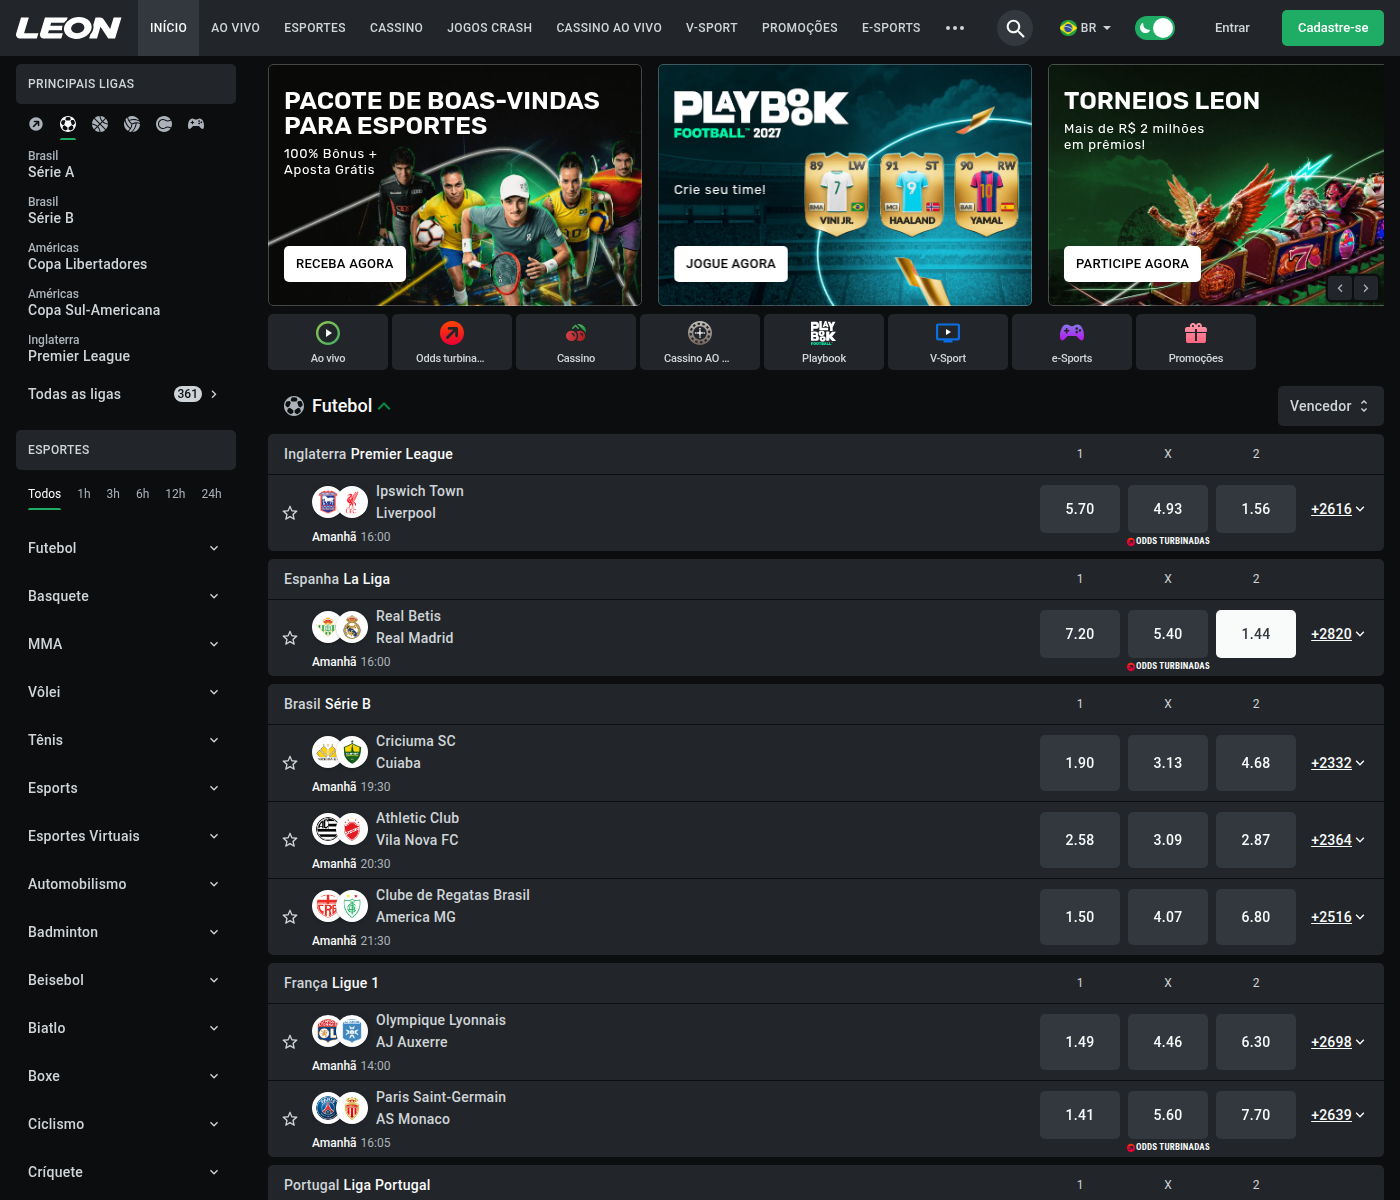The width and height of the screenshot is (1400, 1200).
Task: Expand MMA in the sports sidebar
Action: click(126, 644)
